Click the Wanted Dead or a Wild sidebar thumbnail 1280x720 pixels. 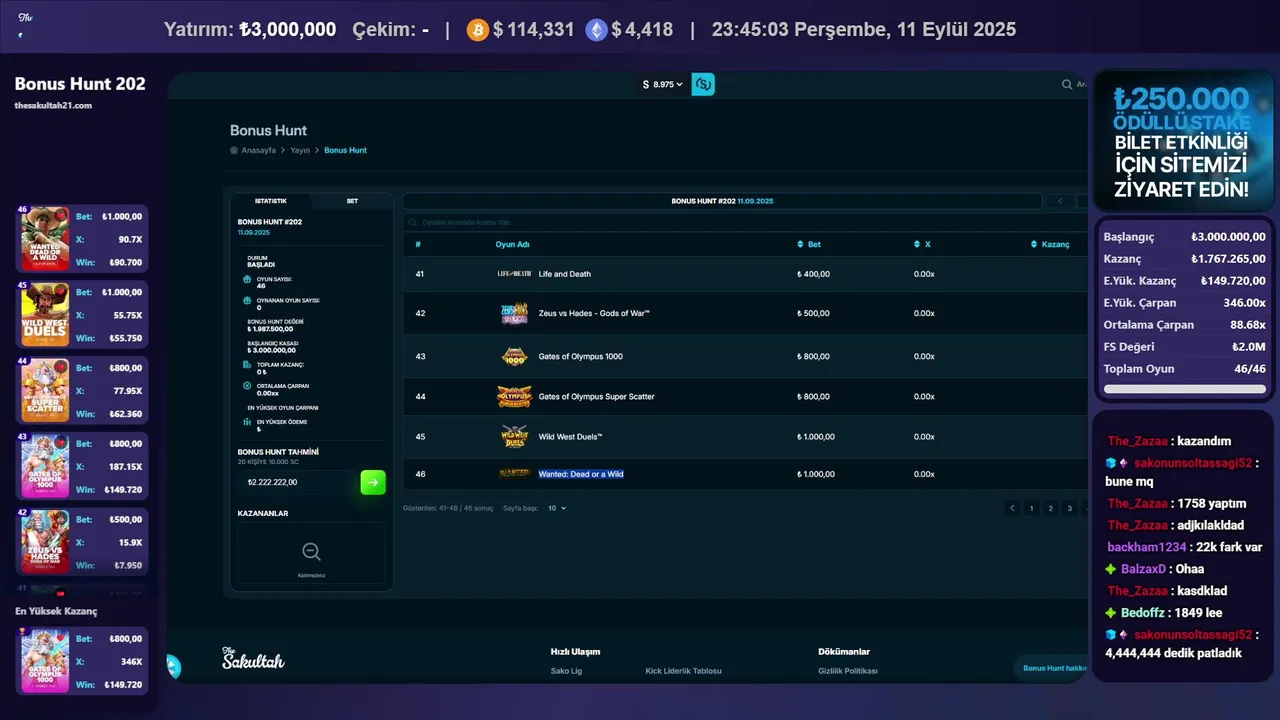[45, 239]
